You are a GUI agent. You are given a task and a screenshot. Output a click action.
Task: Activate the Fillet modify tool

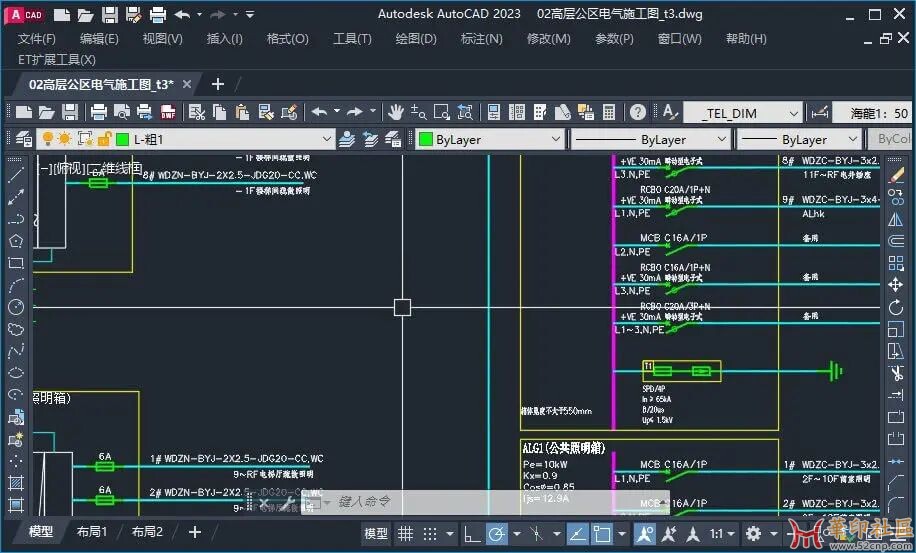coord(896,505)
